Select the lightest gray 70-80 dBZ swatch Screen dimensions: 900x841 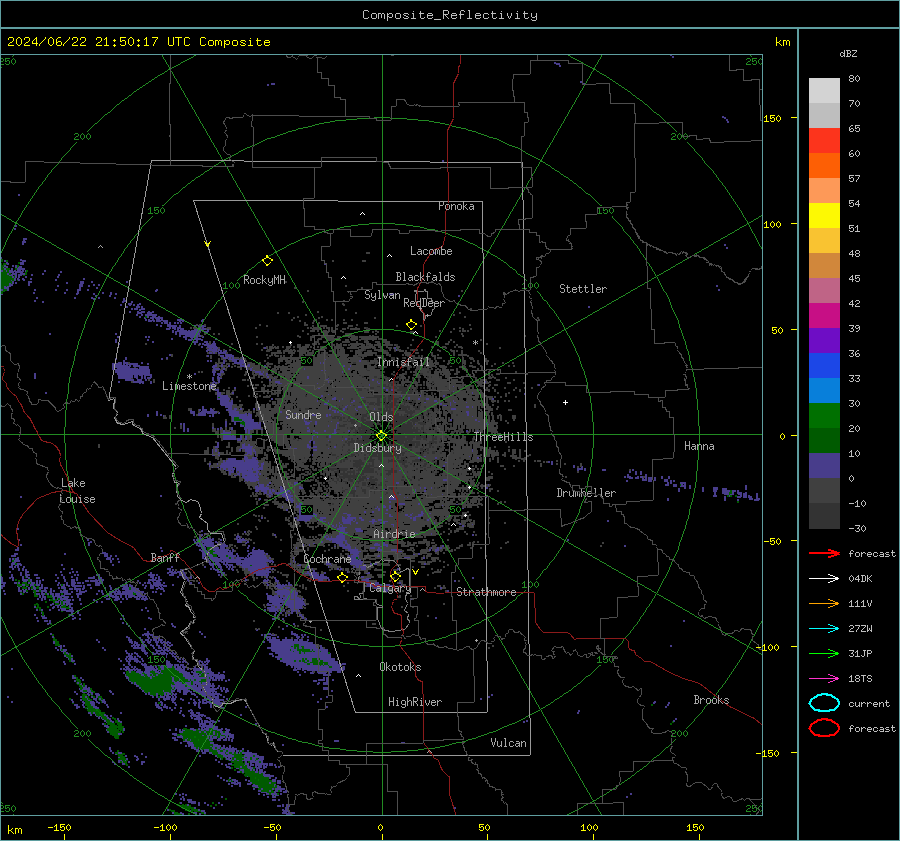[824, 91]
